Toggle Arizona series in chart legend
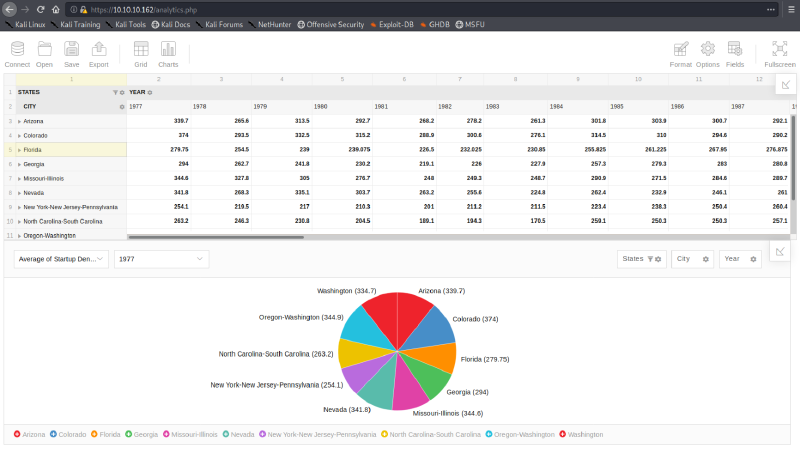Screen dimensions: 800x454 (x=30, y=435)
